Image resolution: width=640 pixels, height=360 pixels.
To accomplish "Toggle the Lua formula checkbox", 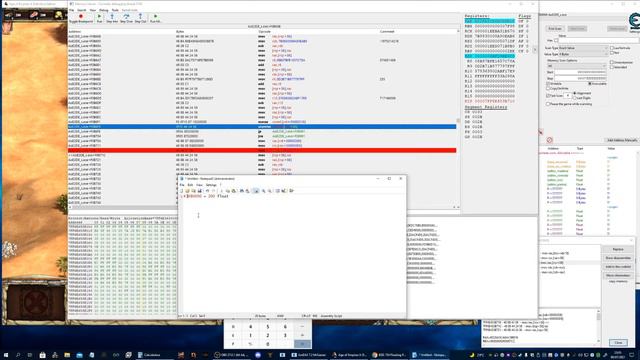I will click(x=612, y=48).
